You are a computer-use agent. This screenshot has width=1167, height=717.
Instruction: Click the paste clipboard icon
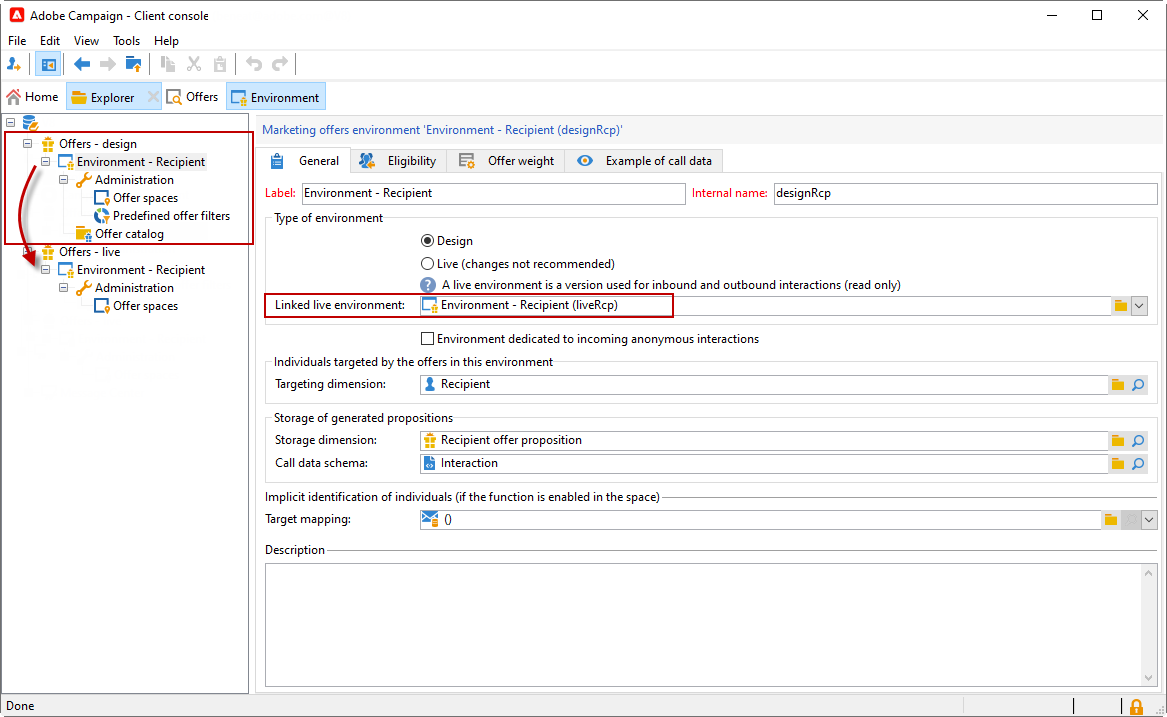tap(220, 64)
